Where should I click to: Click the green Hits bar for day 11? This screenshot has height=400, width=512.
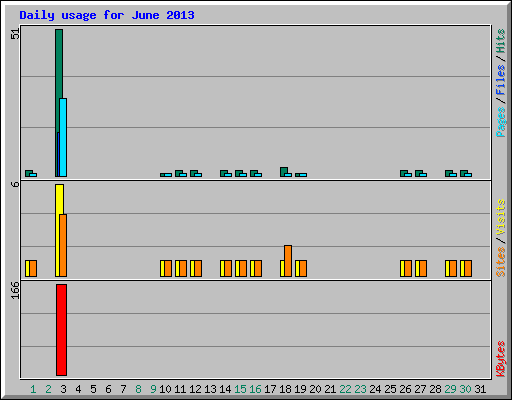click(x=179, y=173)
